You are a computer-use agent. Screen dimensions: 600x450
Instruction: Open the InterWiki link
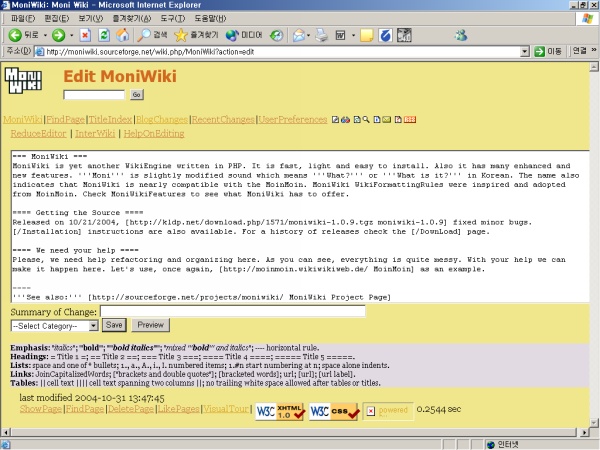point(95,134)
